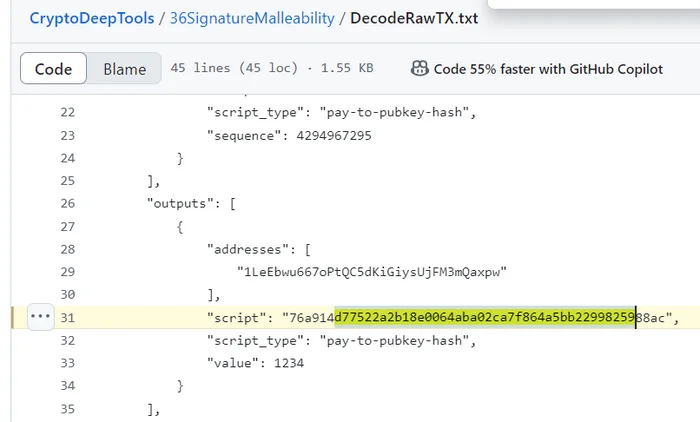Click the highlighted hash d77522a2b18e... in script
Viewport: 700px width, 422px height.
485,318
